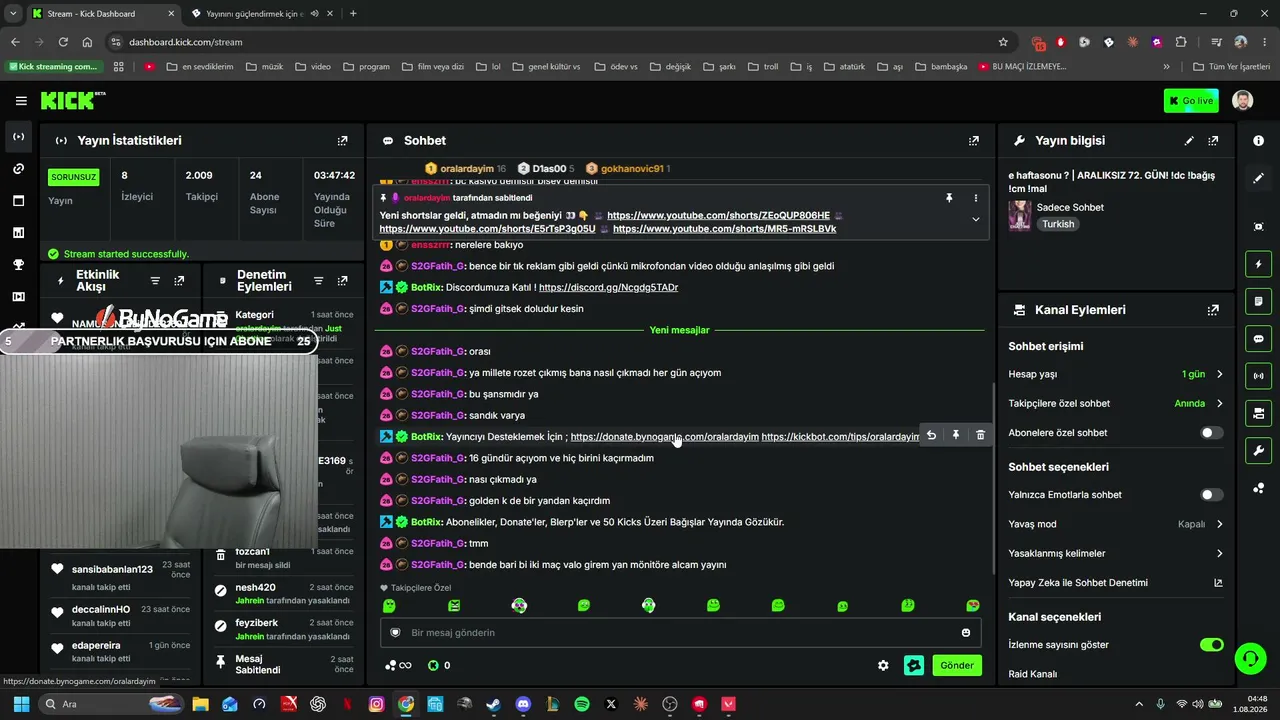
Task: Open Spotify from the taskbar
Action: coord(582,704)
